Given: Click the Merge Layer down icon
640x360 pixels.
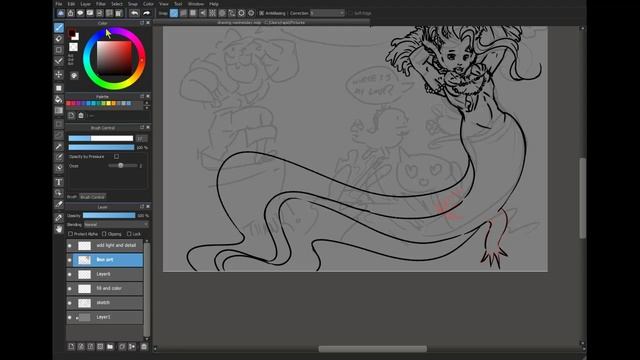Looking at the screenshot, I should [x=132, y=347].
